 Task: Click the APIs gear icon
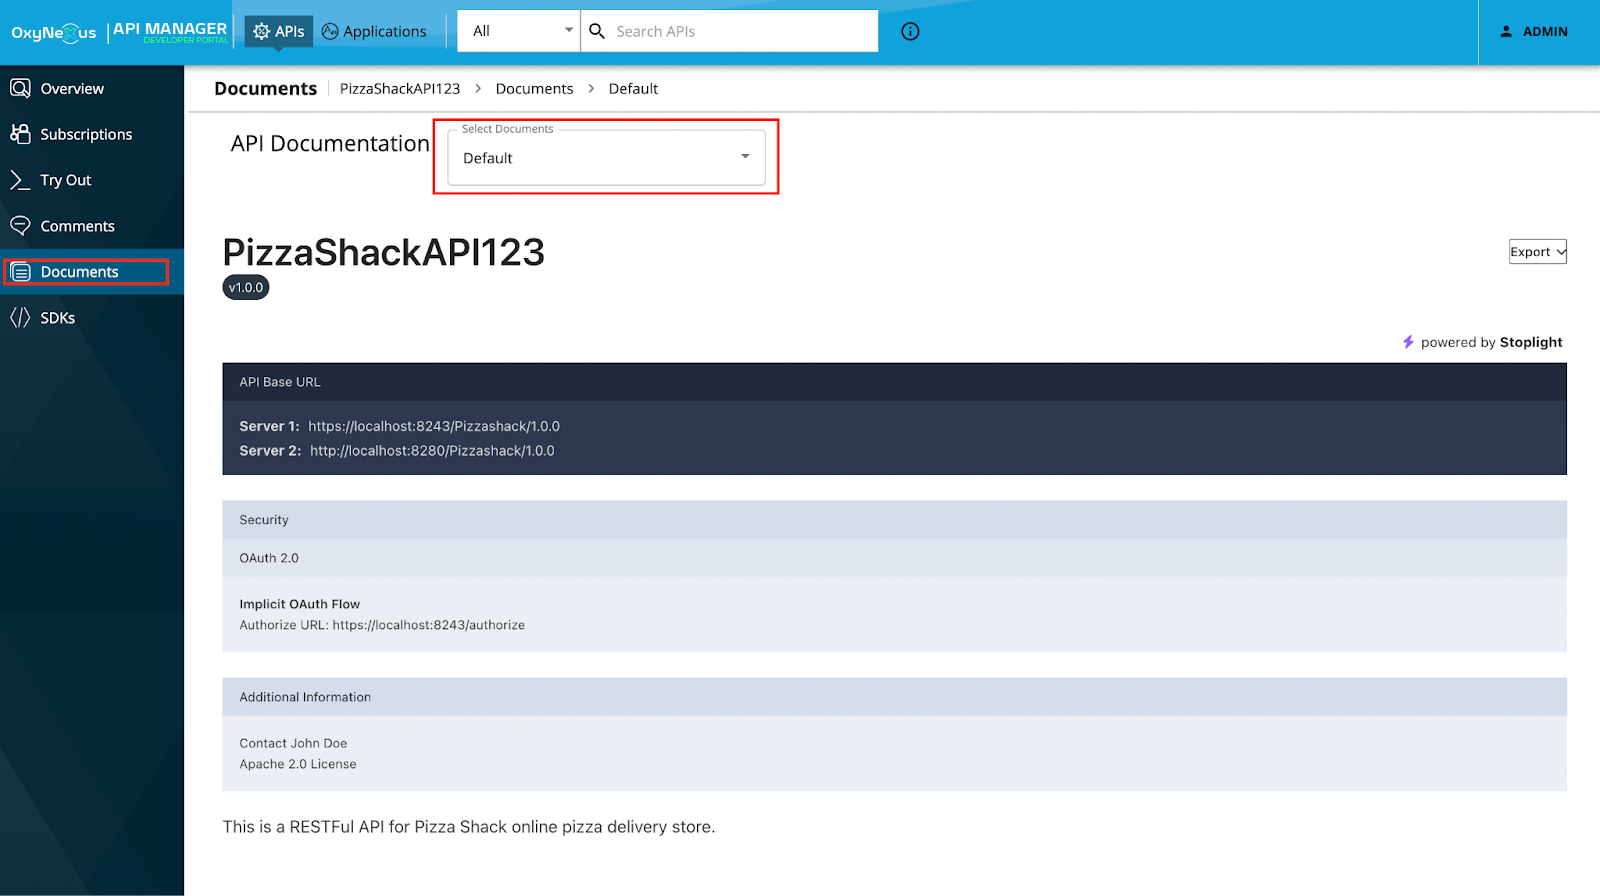coord(262,31)
